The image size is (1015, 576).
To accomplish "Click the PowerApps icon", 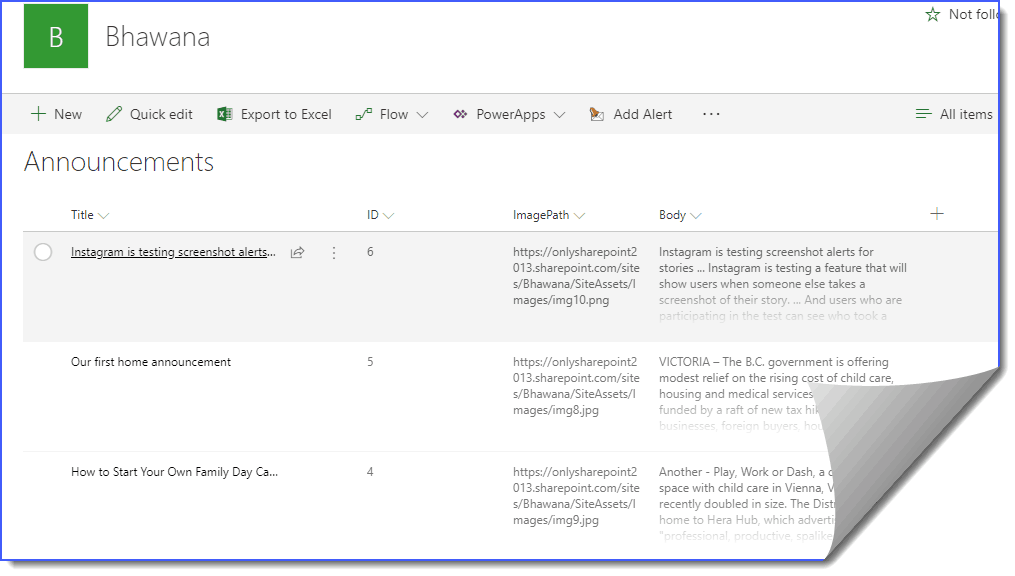I will tap(460, 114).
